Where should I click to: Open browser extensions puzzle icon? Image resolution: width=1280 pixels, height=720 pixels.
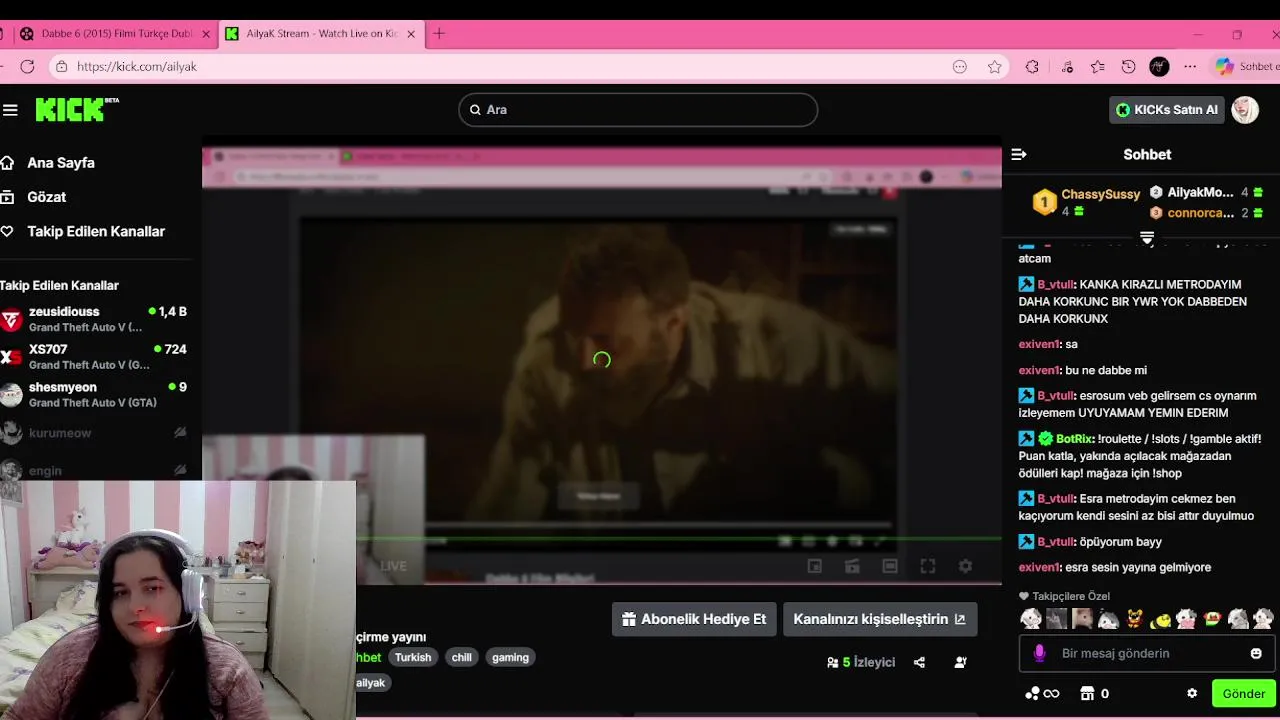coord(1032,66)
